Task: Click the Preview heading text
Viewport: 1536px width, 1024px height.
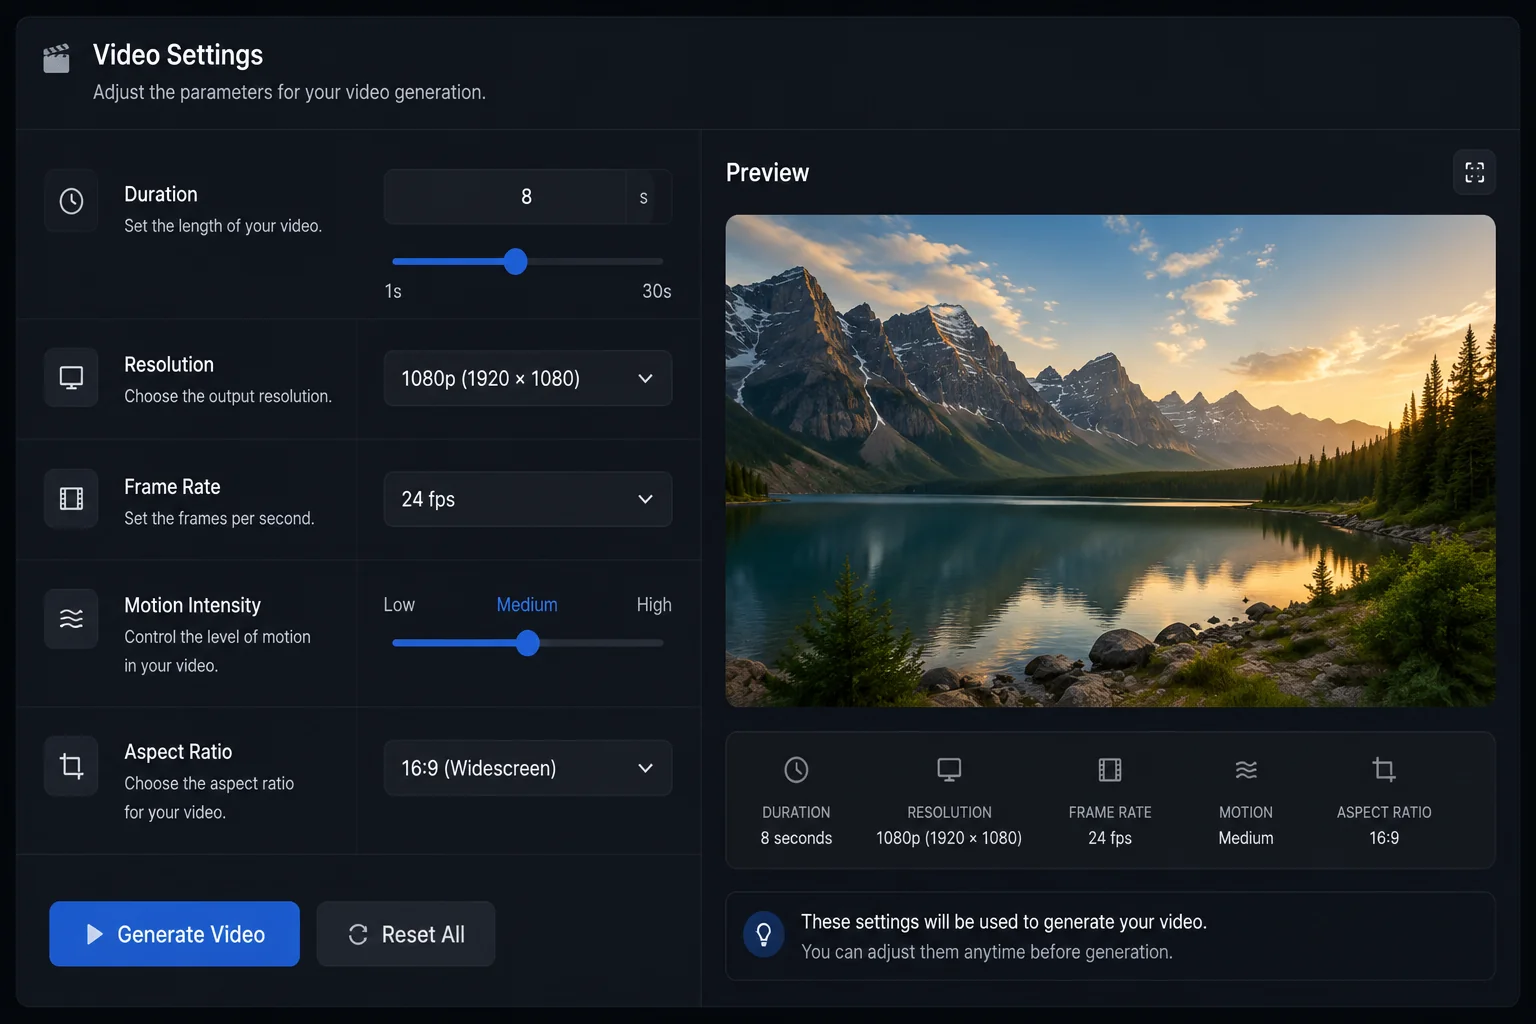Action: tap(767, 173)
